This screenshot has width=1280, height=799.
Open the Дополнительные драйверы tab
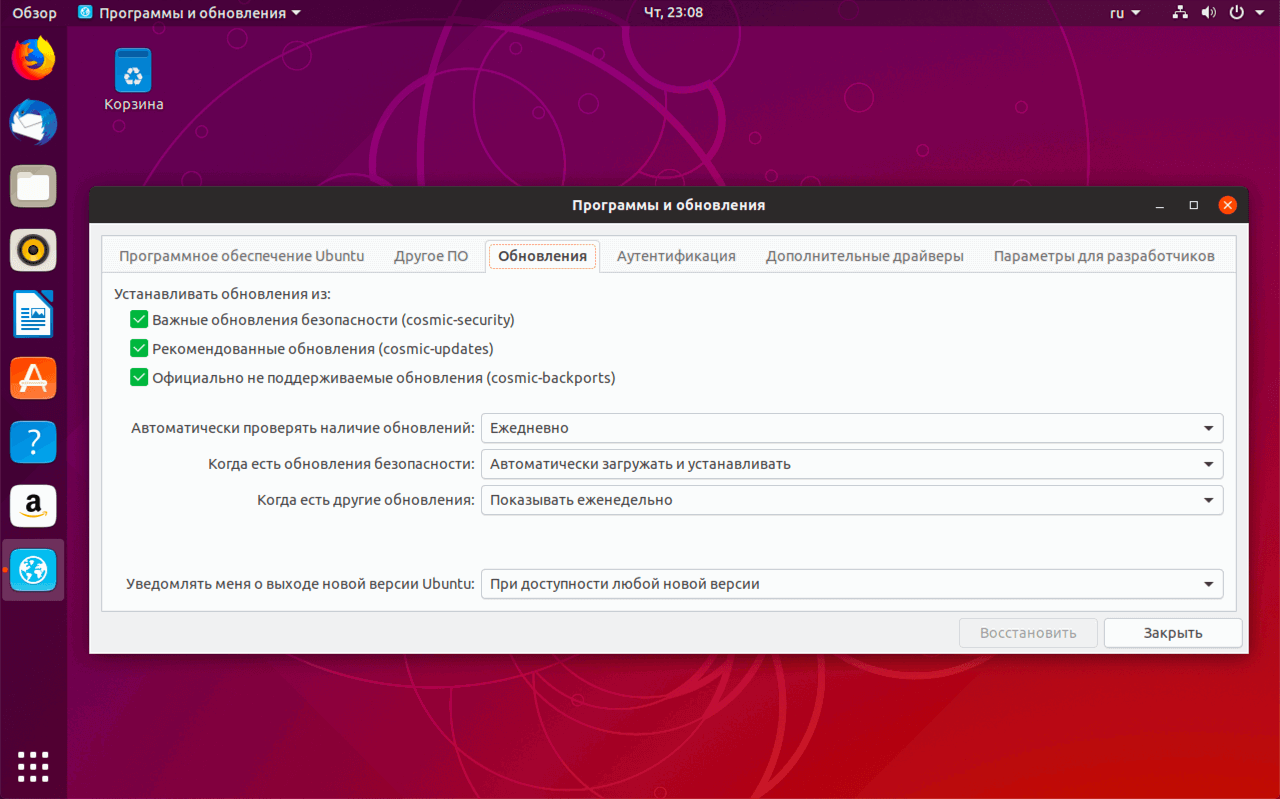tap(865, 256)
